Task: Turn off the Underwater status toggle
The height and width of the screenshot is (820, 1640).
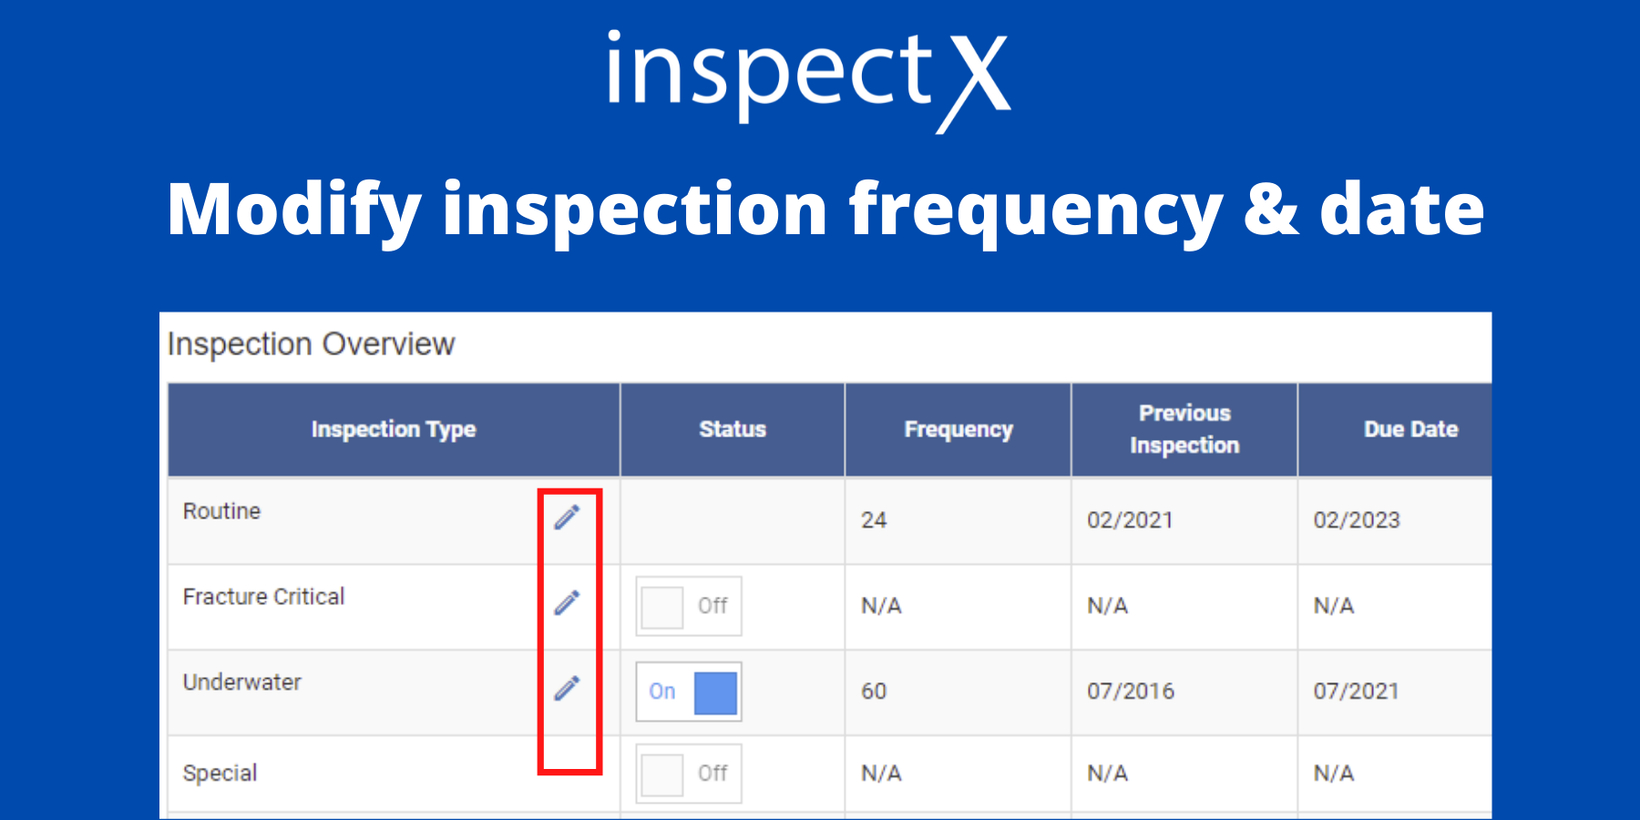Action: pyautogui.click(x=688, y=692)
